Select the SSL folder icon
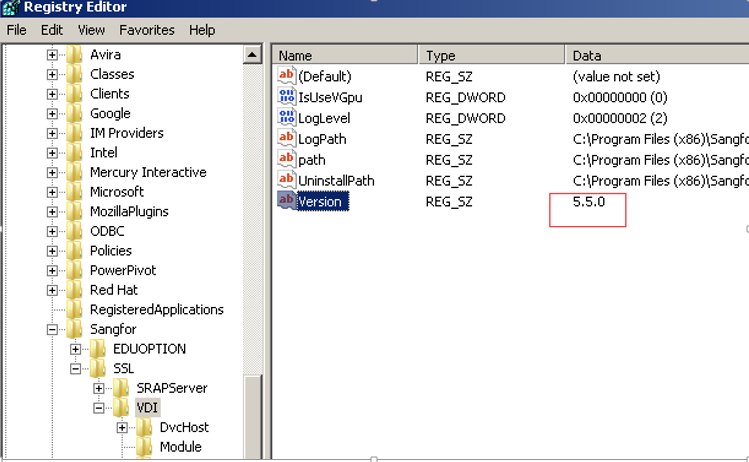This screenshot has width=749, height=462. pyautogui.click(x=97, y=368)
